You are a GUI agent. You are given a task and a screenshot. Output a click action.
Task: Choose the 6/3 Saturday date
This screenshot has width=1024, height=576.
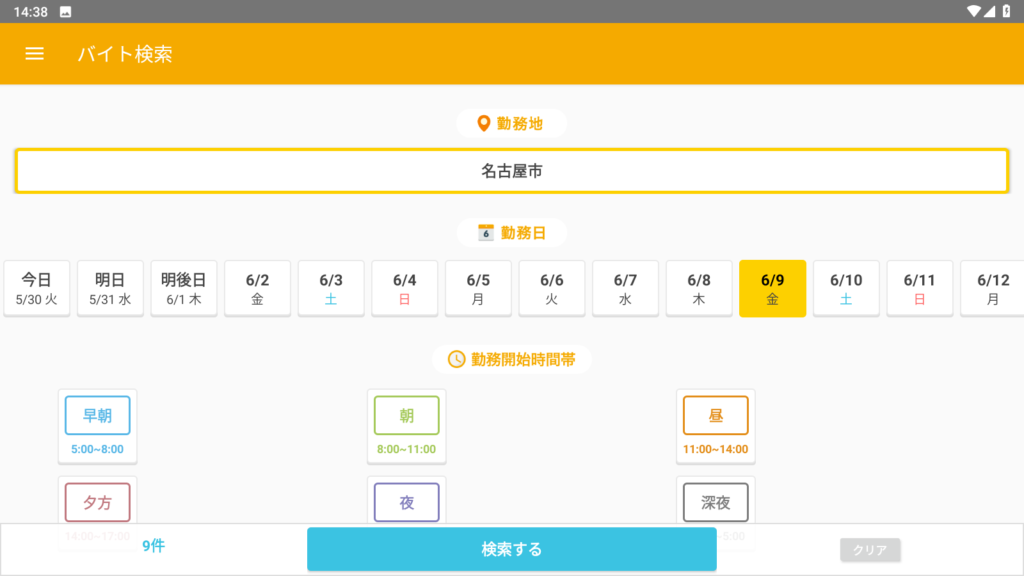point(331,288)
